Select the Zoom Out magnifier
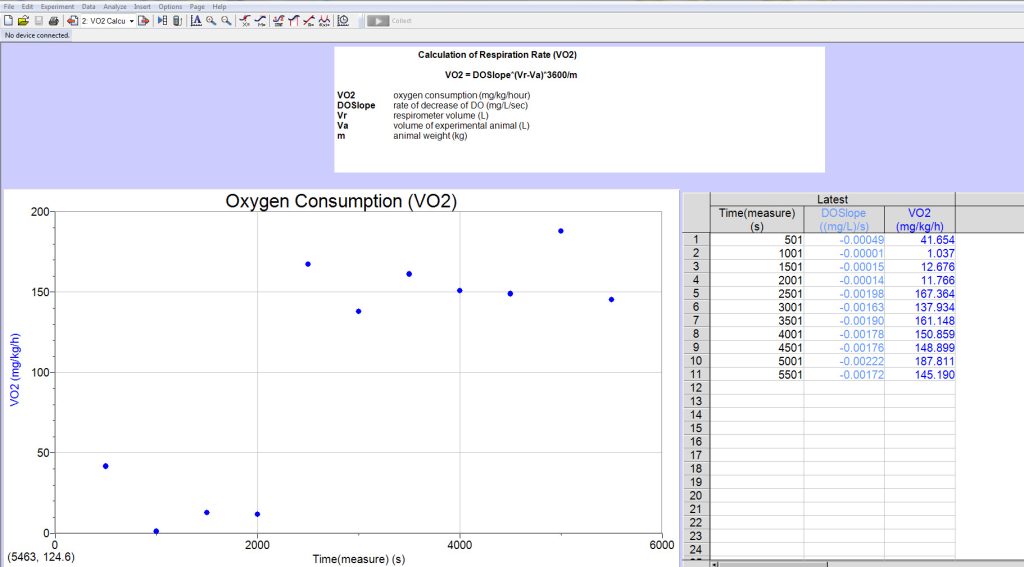 (226, 20)
